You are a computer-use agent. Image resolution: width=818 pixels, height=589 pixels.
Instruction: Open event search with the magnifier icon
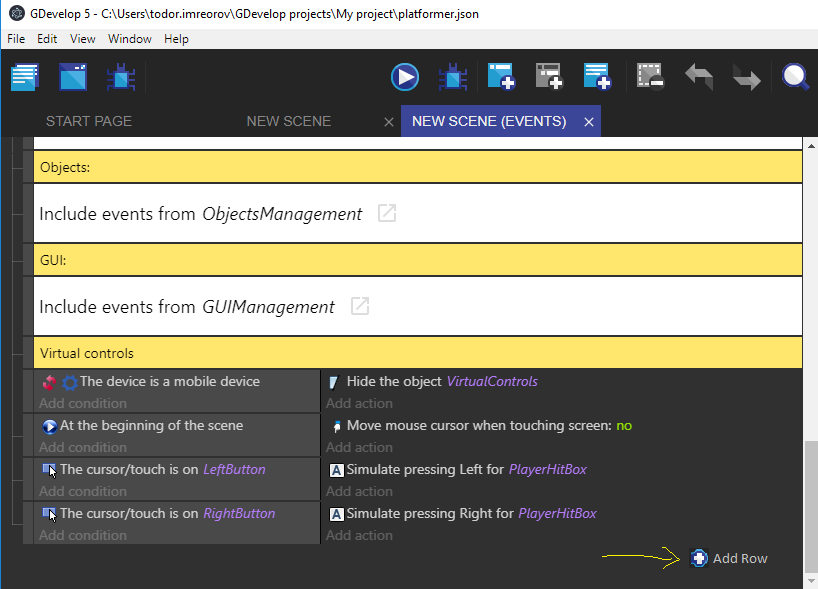(x=795, y=76)
